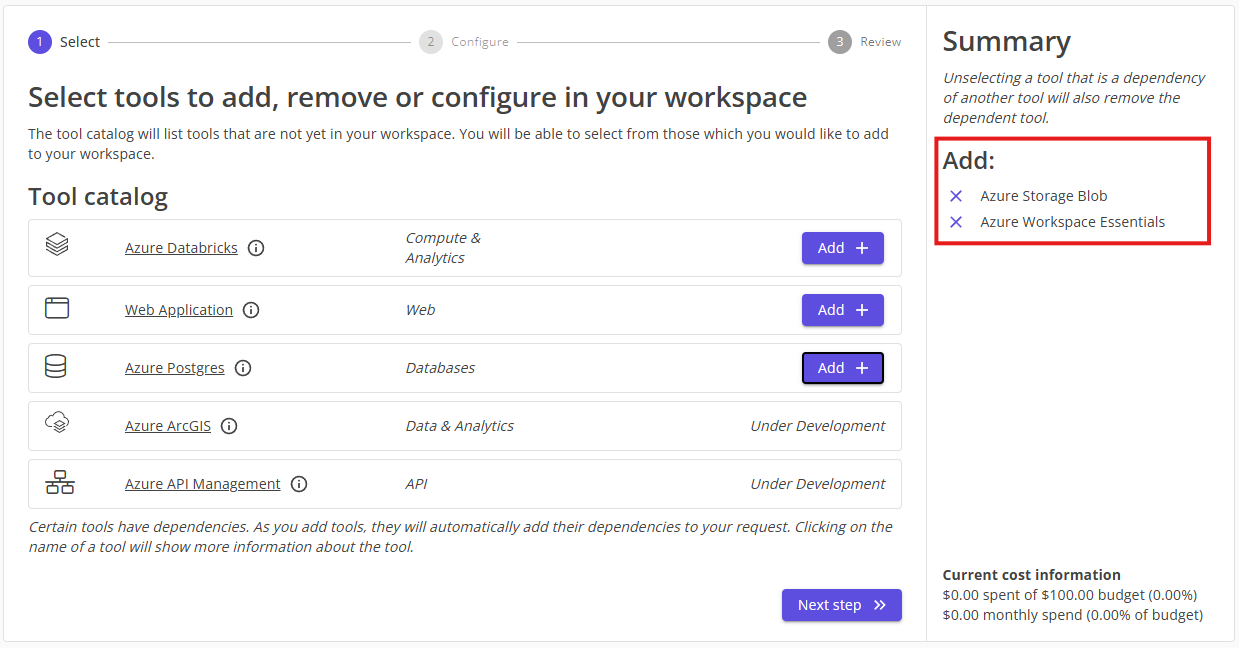1239x648 pixels.
Task: Click the Web Application window icon
Action: 57,308
